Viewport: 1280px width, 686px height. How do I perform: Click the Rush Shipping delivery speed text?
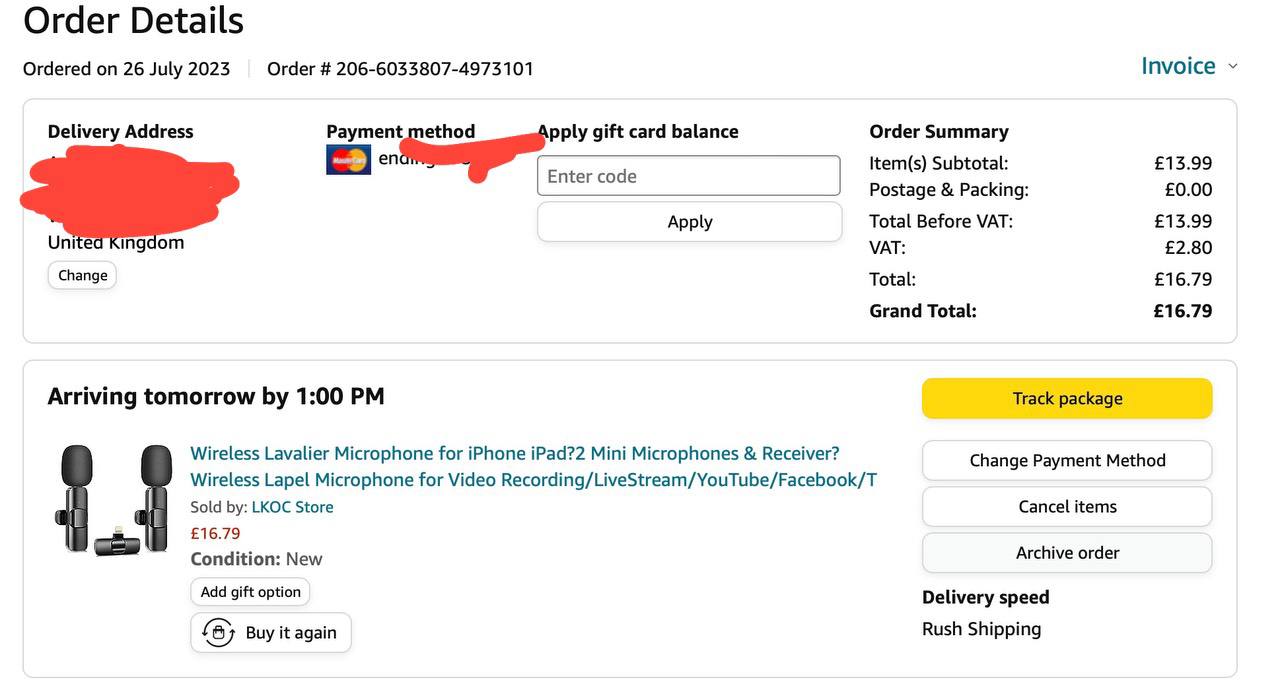[x=981, y=629]
